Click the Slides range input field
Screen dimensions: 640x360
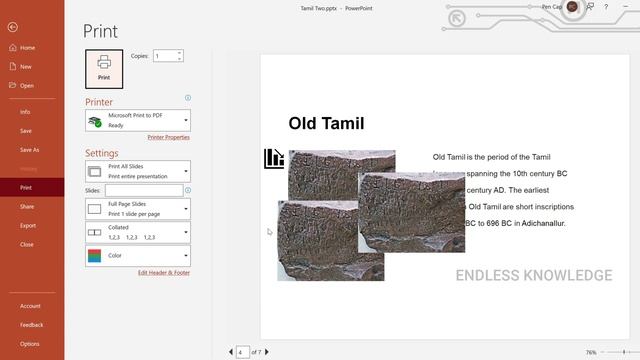click(144, 191)
